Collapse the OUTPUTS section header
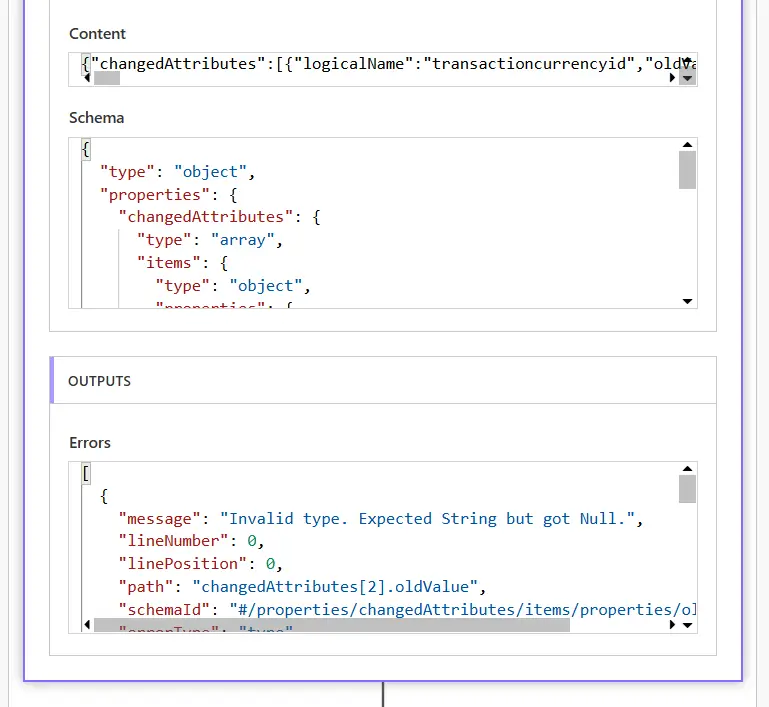 click(383, 381)
